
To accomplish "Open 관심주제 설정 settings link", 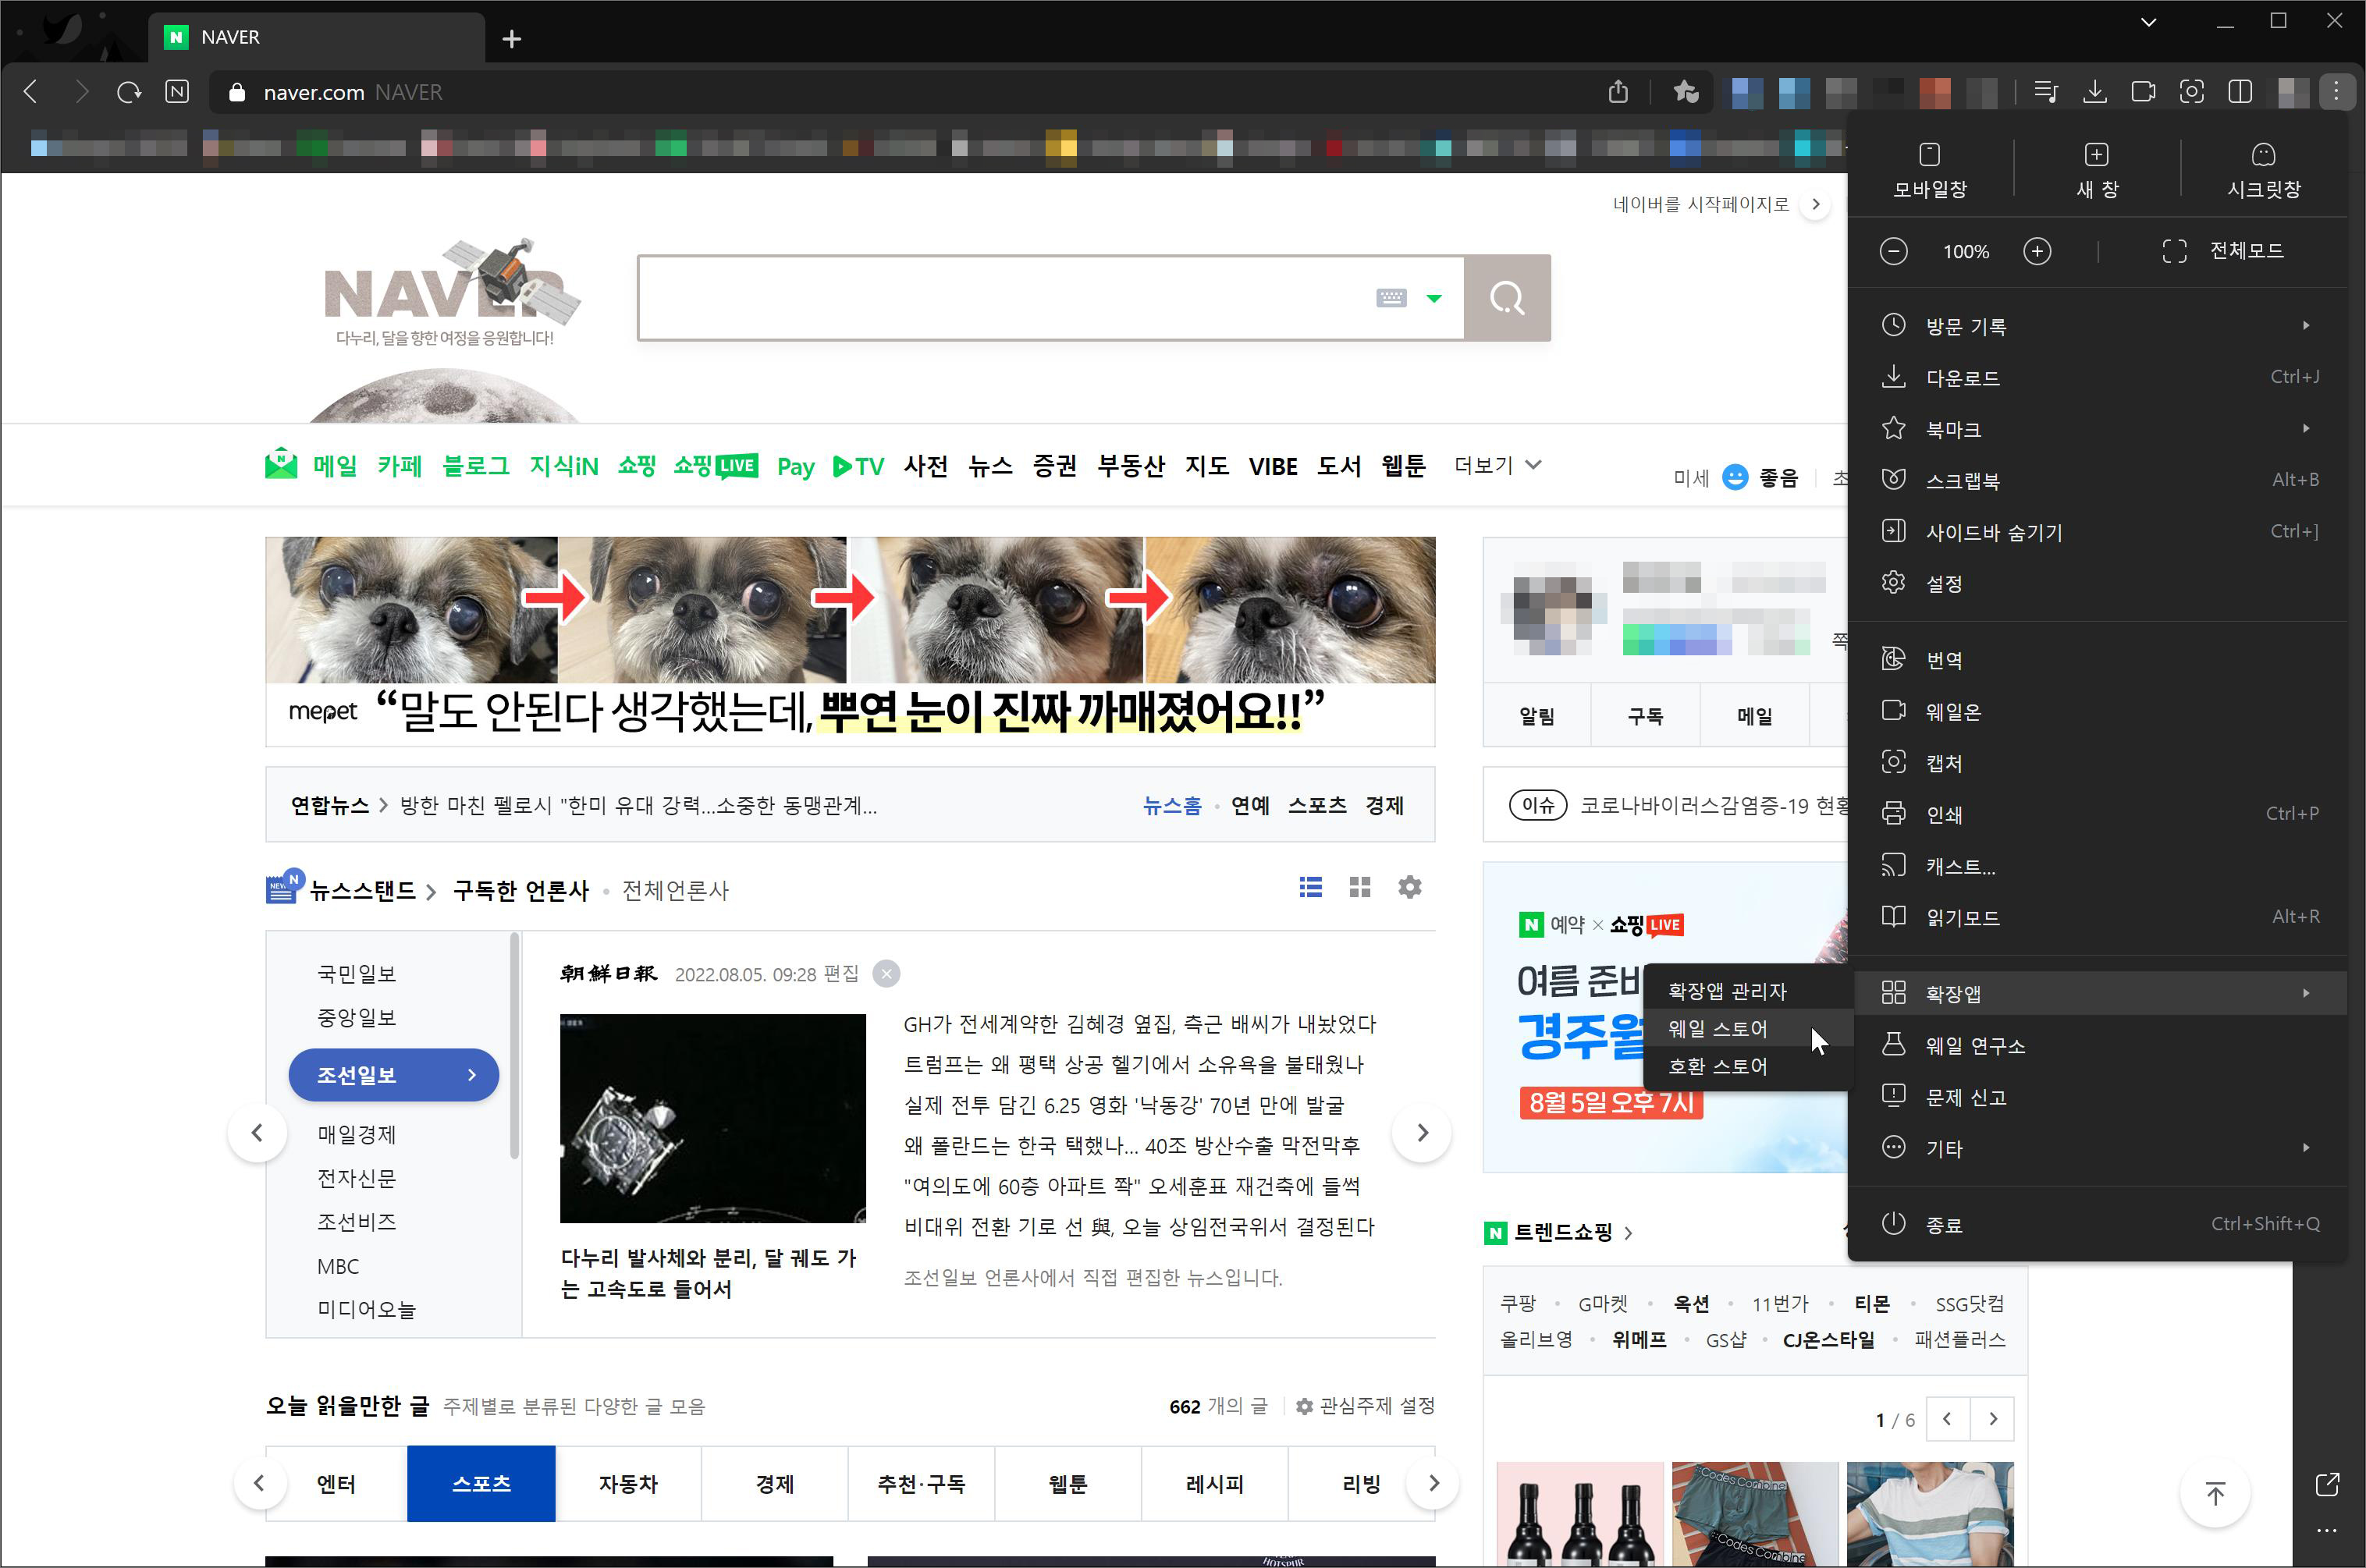I will coord(1365,1406).
